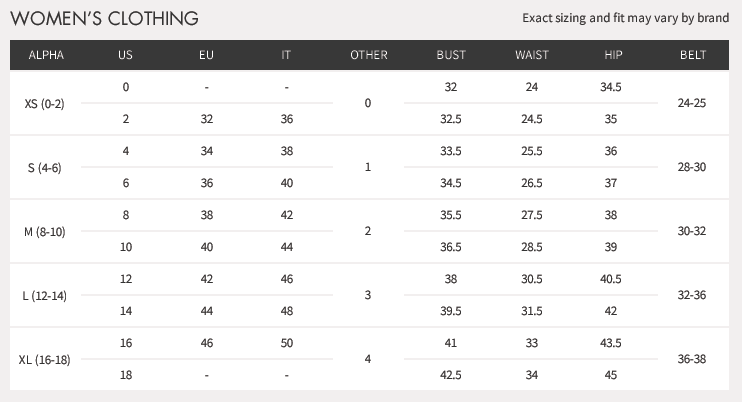Select the US column header

point(125,55)
